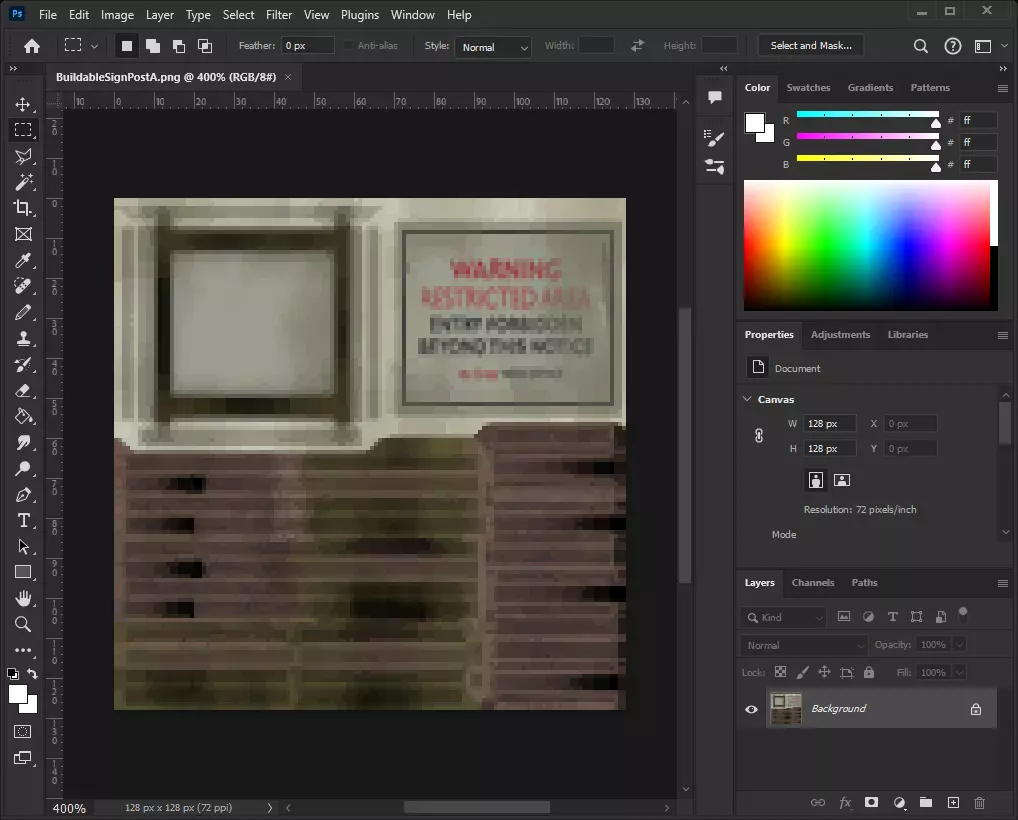Create a new layer in Layers panel
The height and width of the screenshot is (820, 1018).
(x=953, y=802)
